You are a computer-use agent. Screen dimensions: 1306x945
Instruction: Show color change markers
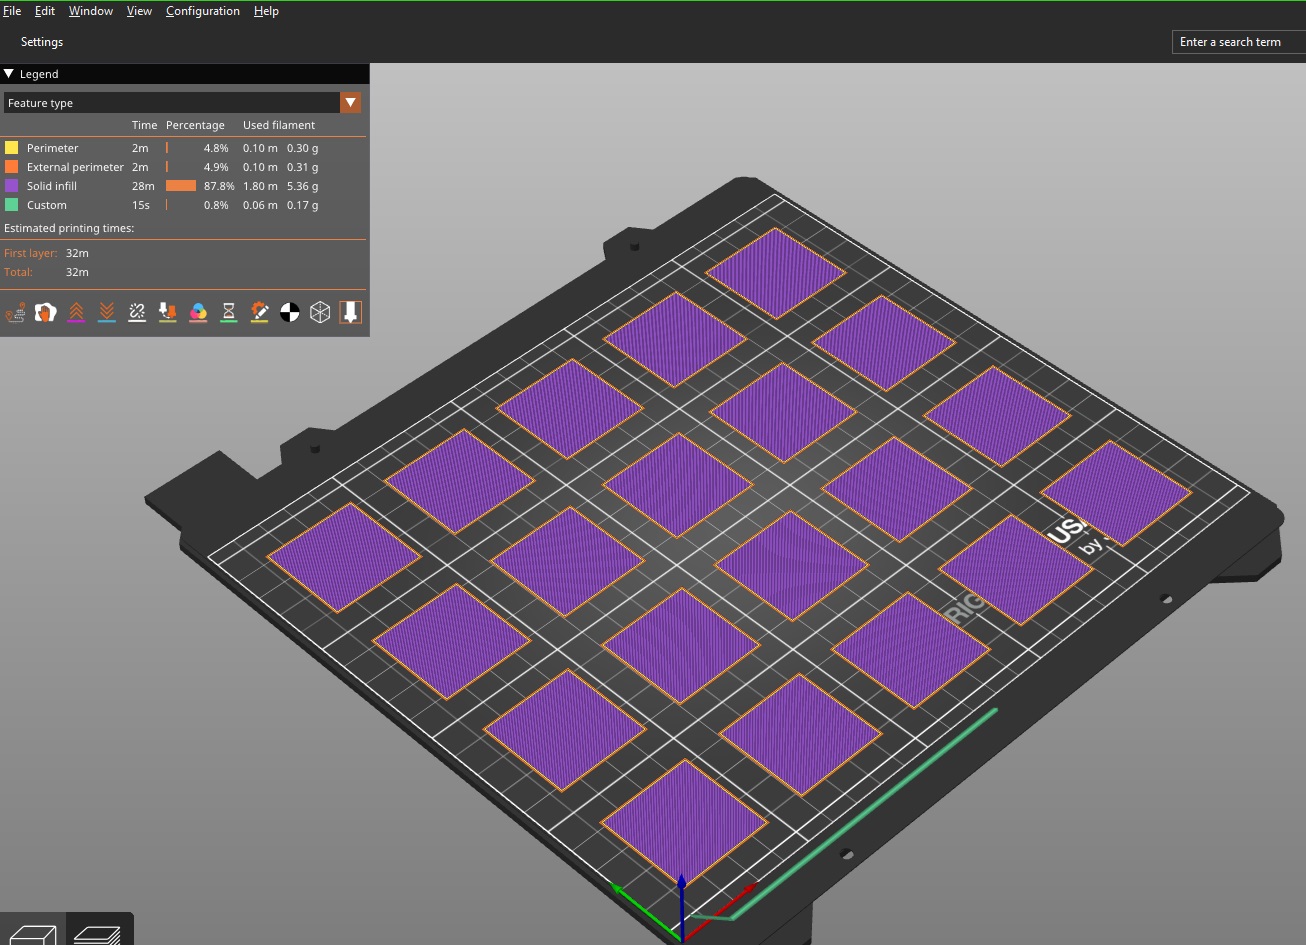[198, 312]
